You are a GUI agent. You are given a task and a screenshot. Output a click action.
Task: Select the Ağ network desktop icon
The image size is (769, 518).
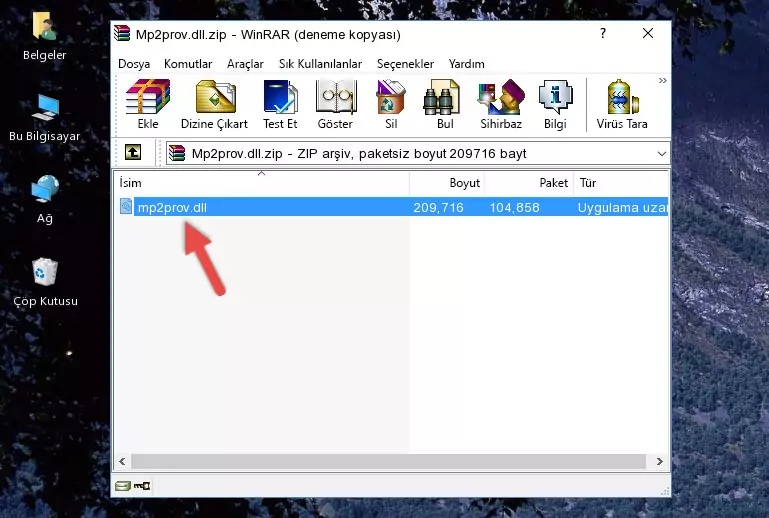pyautogui.click(x=45, y=200)
